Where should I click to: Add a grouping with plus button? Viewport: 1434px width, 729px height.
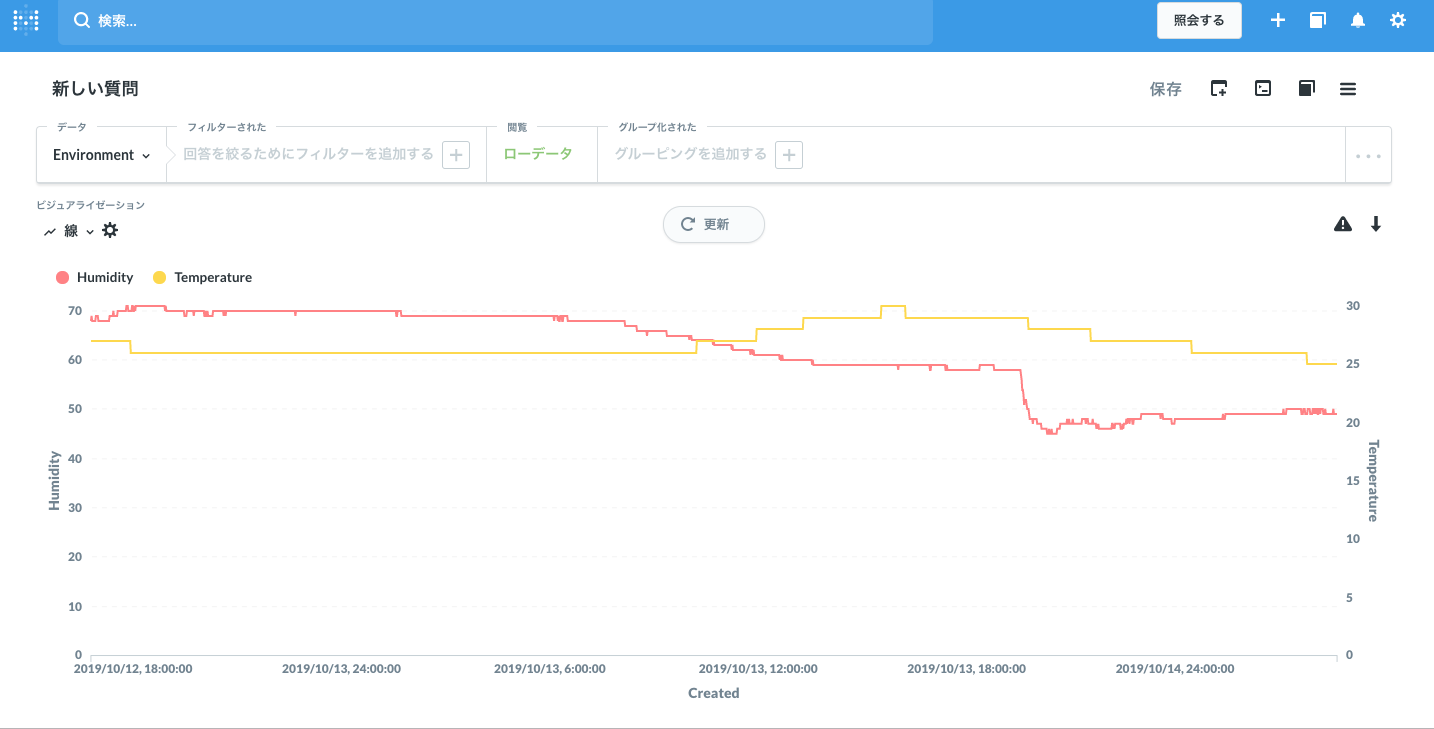point(789,155)
